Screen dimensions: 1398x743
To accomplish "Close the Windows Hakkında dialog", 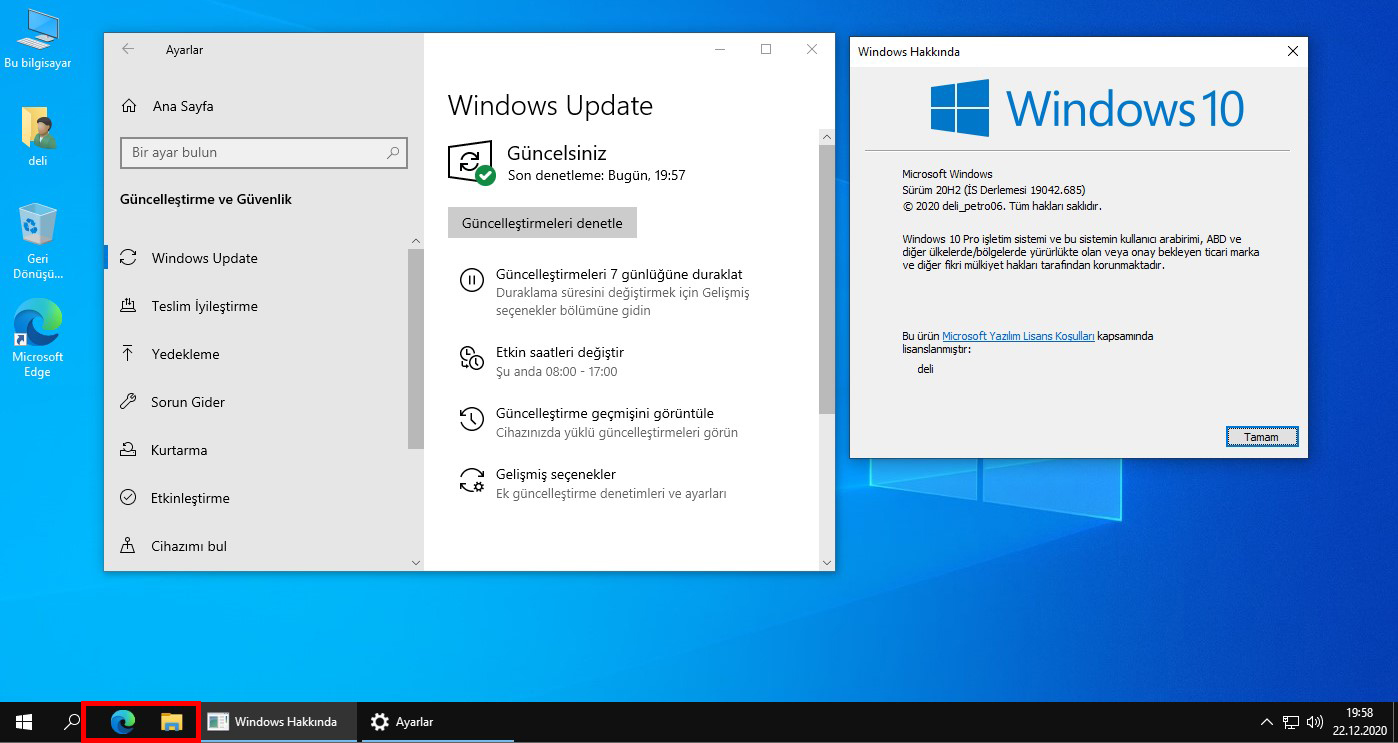I will point(1293,51).
